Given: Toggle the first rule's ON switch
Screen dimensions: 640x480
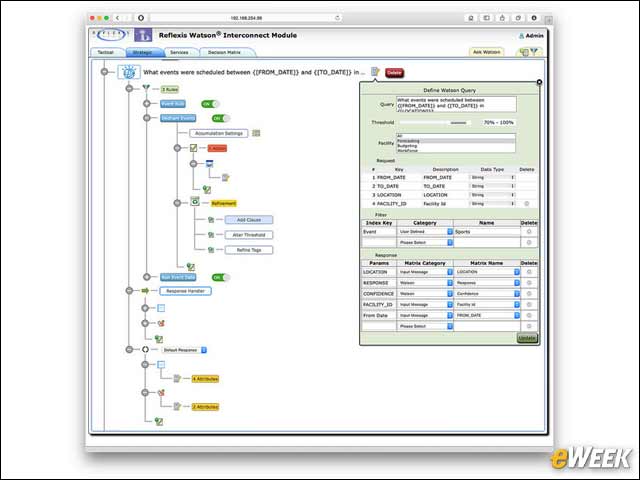Looking at the screenshot, I should coord(210,104).
